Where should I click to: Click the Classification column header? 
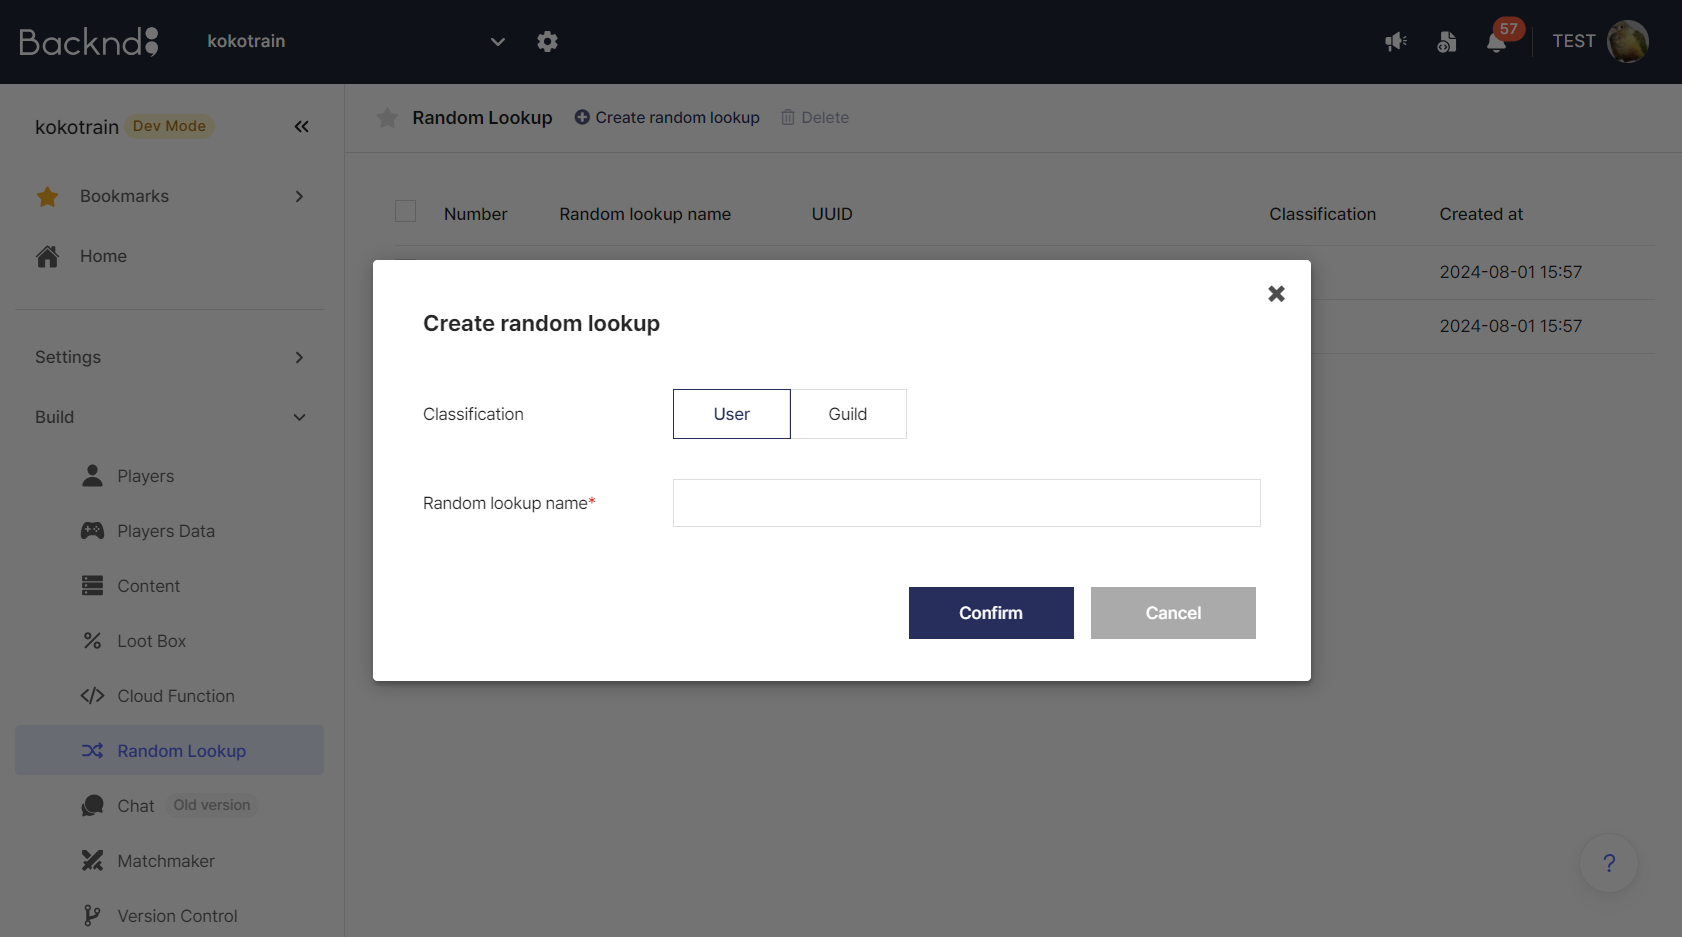click(x=1322, y=214)
